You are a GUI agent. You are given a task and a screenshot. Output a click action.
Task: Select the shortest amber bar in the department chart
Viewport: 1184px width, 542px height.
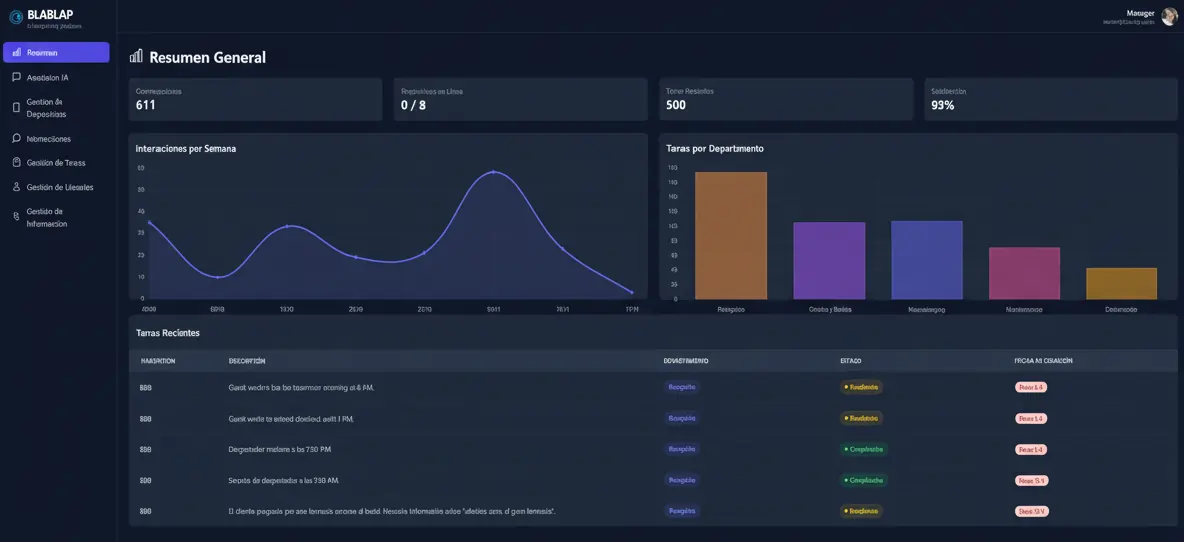pos(1121,284)
